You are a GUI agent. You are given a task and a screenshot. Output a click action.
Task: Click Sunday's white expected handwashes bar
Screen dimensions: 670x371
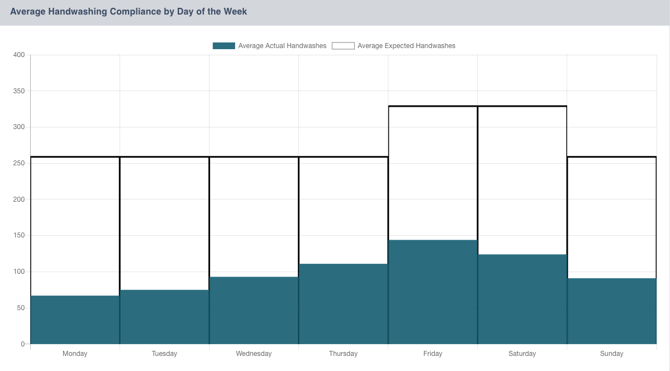point(612,218)
